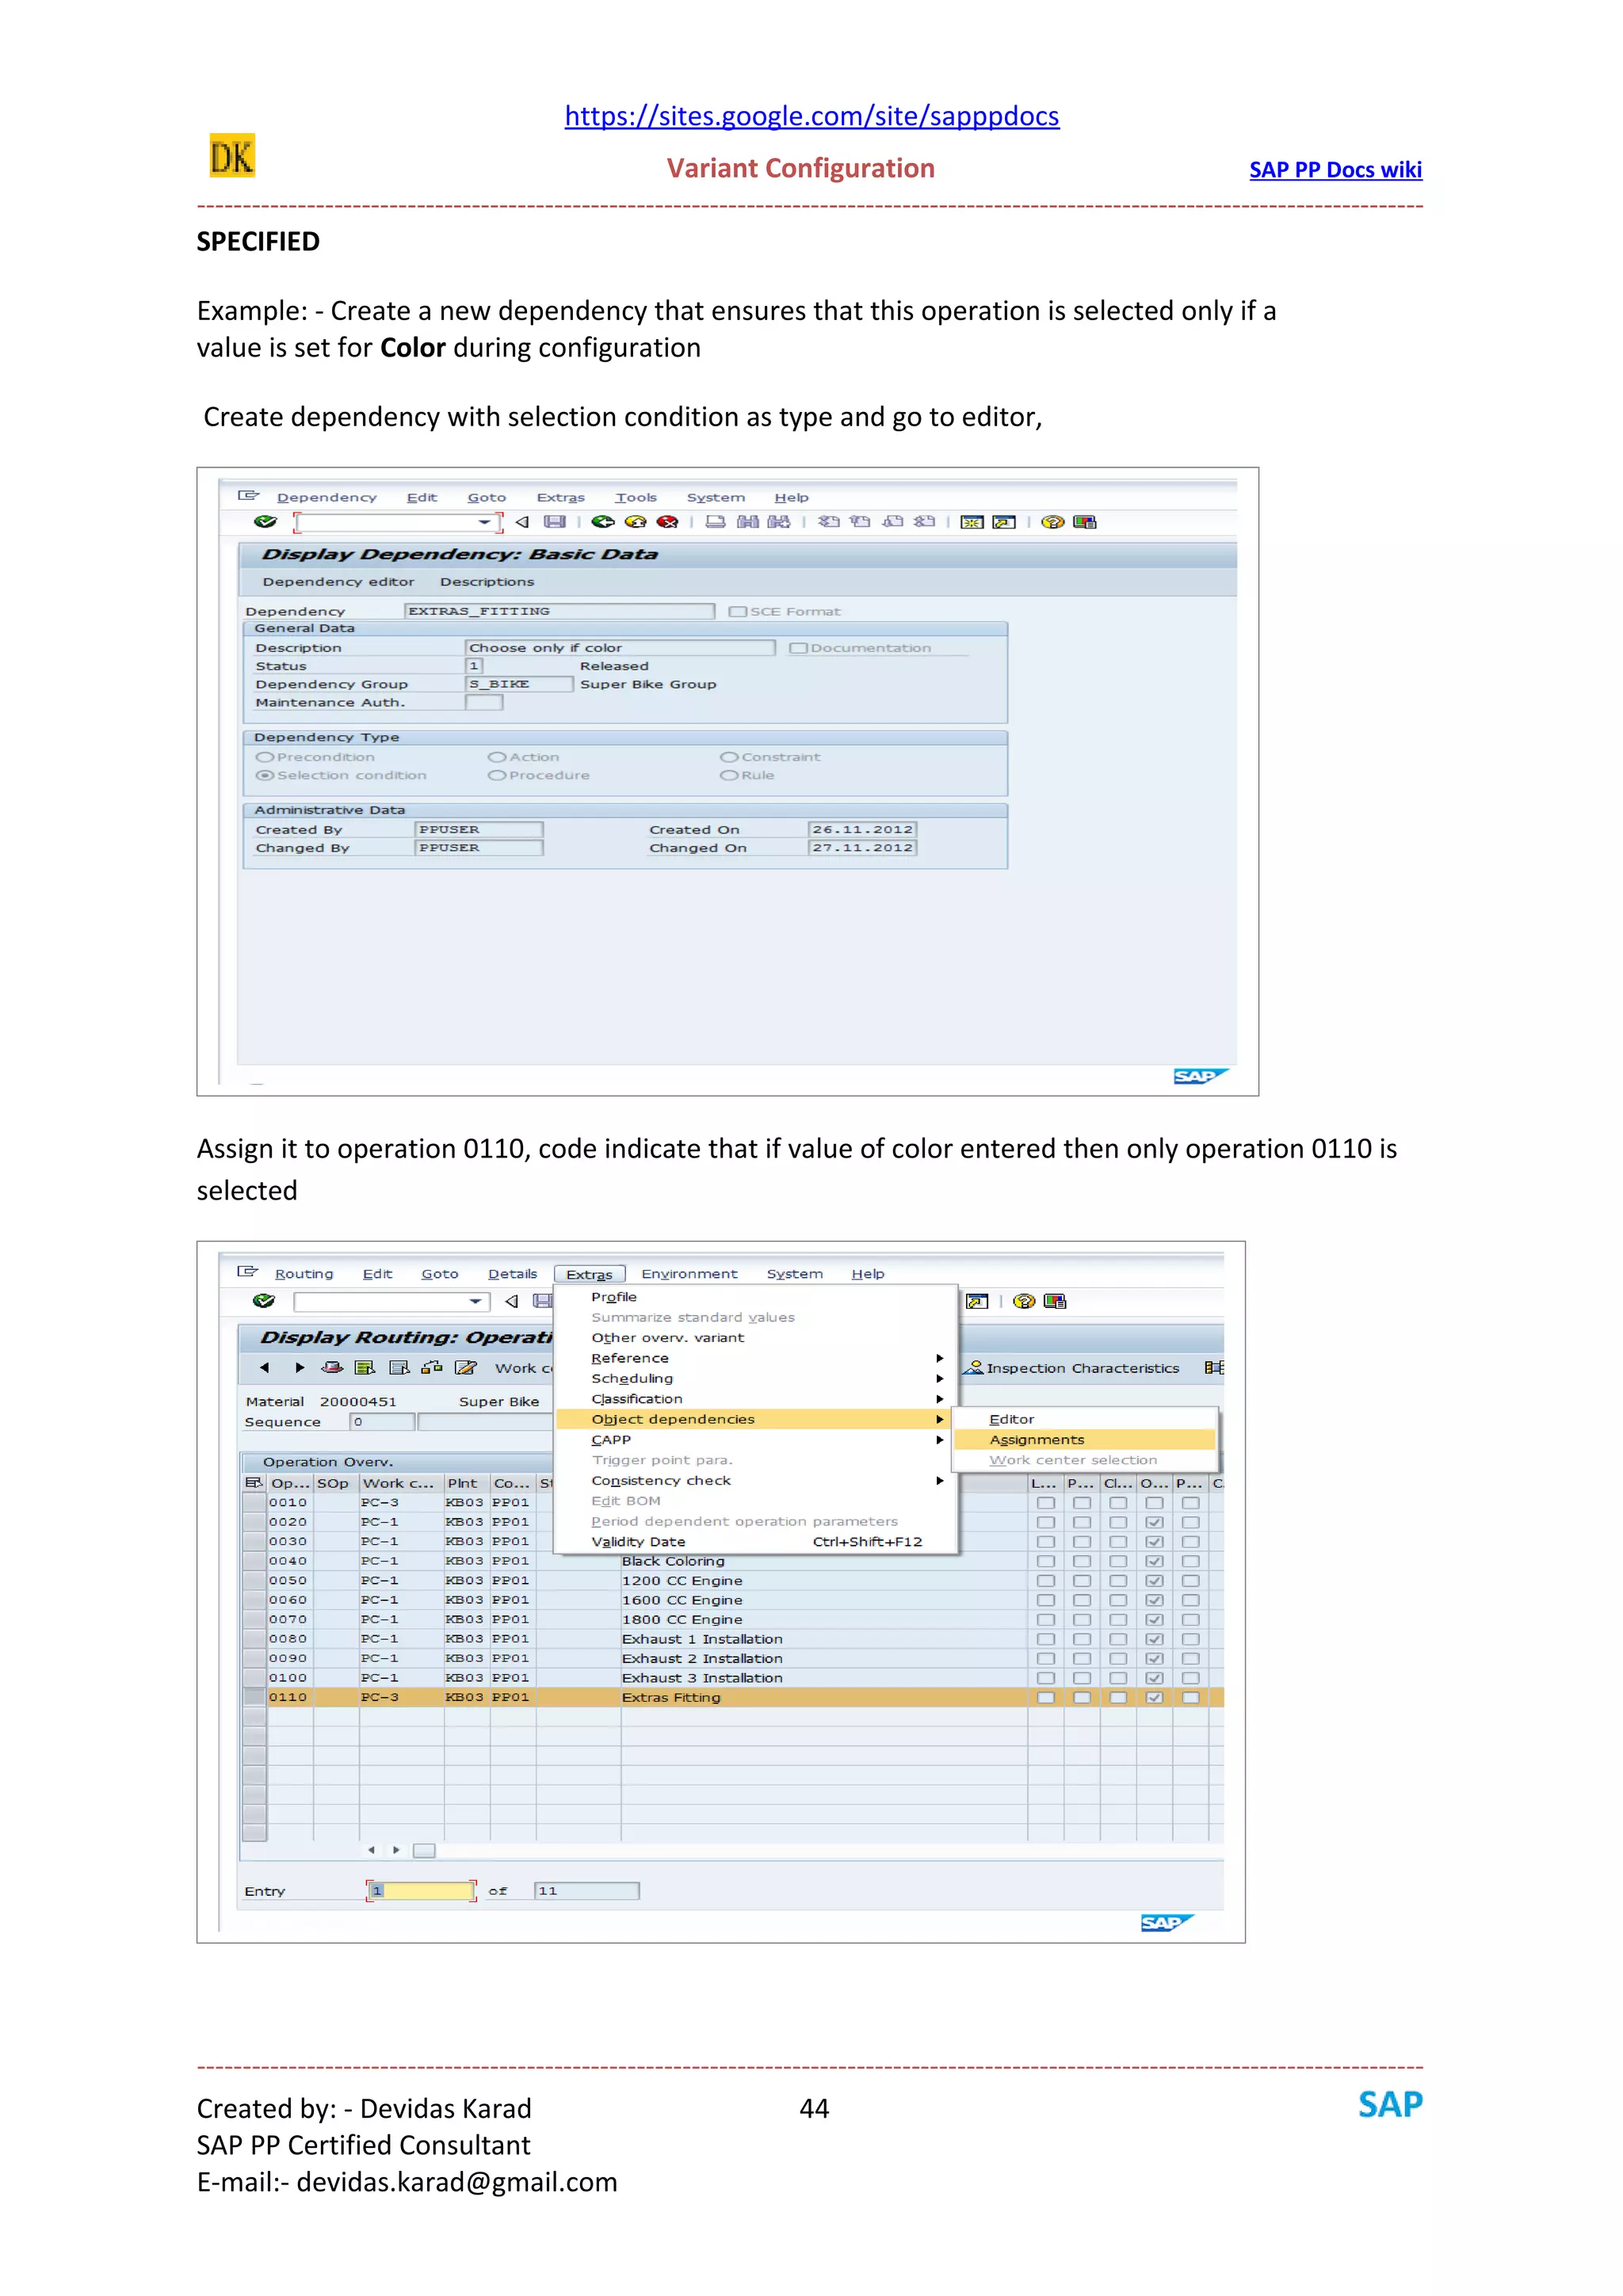Open command field dropdown in Dependency window
This screenshot has width=1623, height=2296.
484,522
